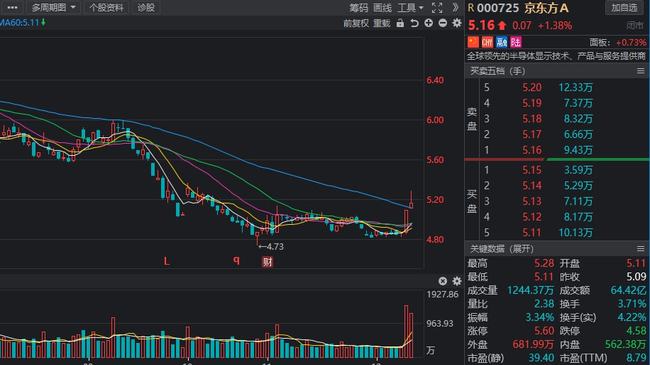Enter fullscreen chart mode icon

[437, 7]
